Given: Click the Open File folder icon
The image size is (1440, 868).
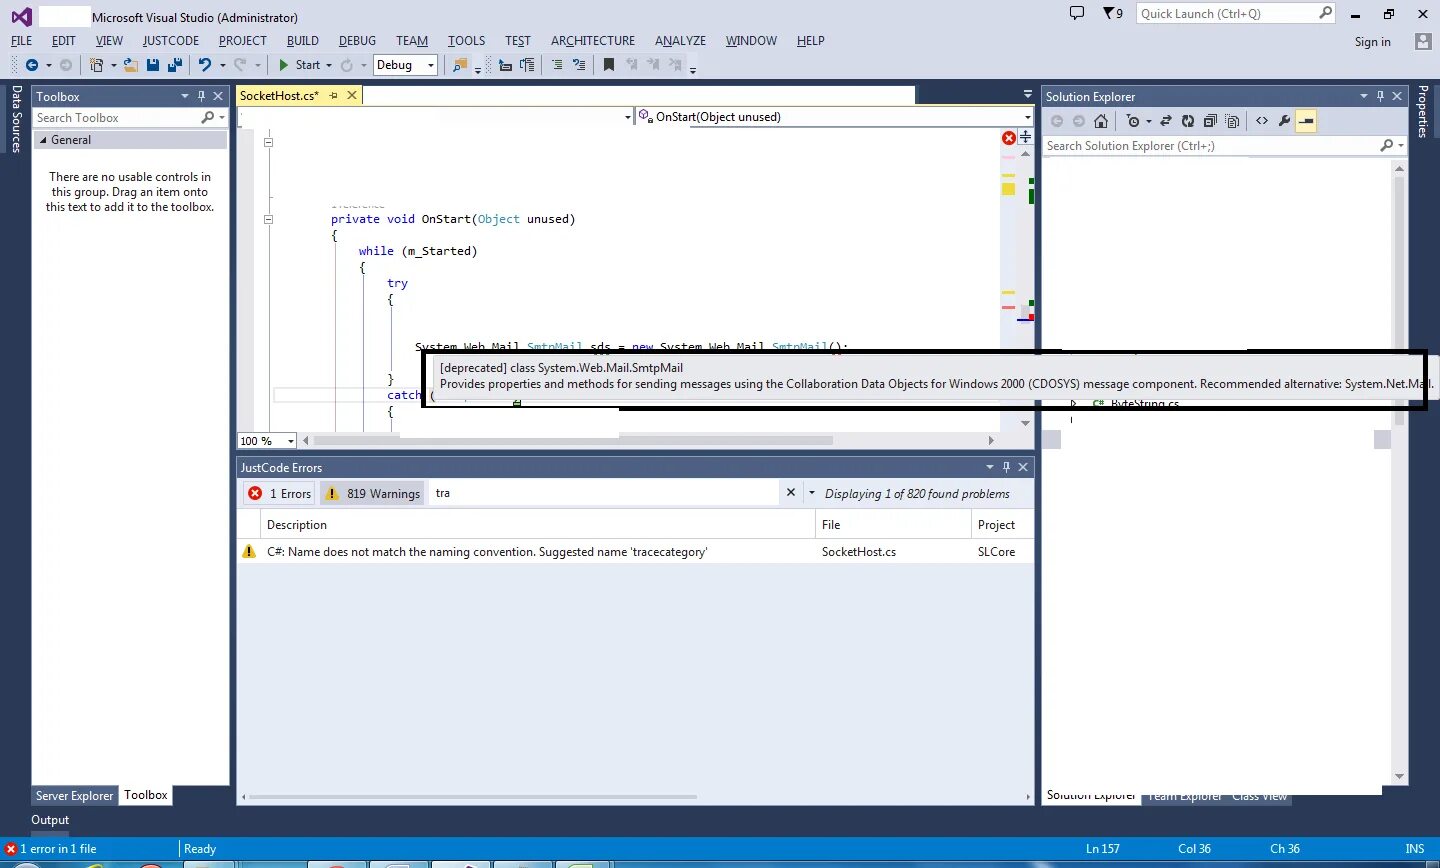Looking at the screenshot, I should click(x=131, y=65).
